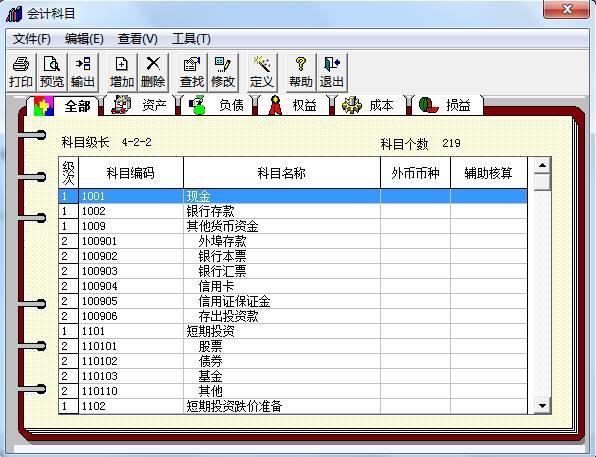Select the 负债 tab
This screenshot has height=457, width=596.
click(x=217, y=105)
